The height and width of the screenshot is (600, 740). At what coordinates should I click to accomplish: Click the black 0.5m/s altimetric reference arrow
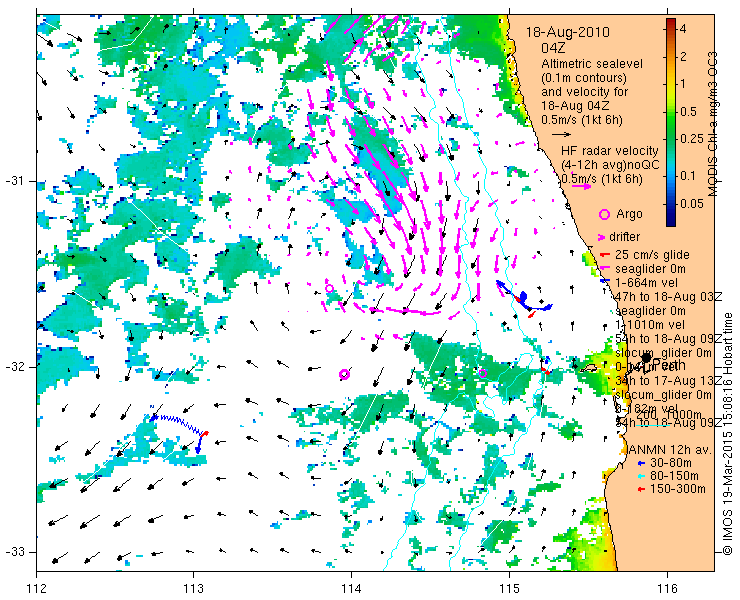click(x=561, y=135)
